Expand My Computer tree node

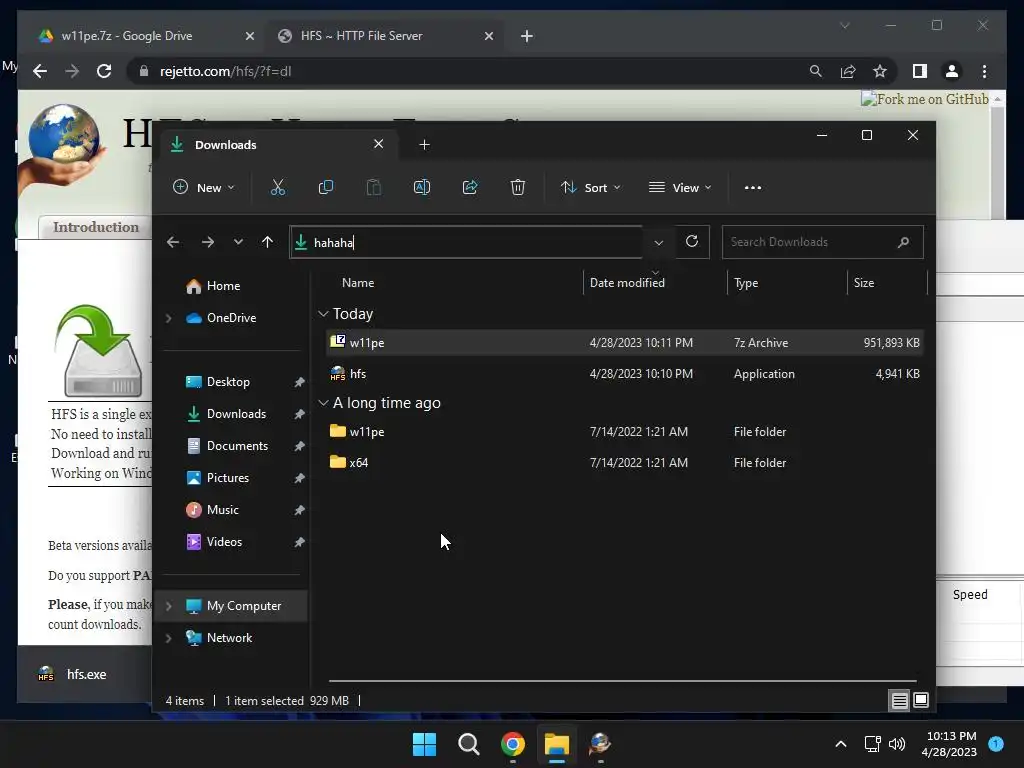[168, 606]
